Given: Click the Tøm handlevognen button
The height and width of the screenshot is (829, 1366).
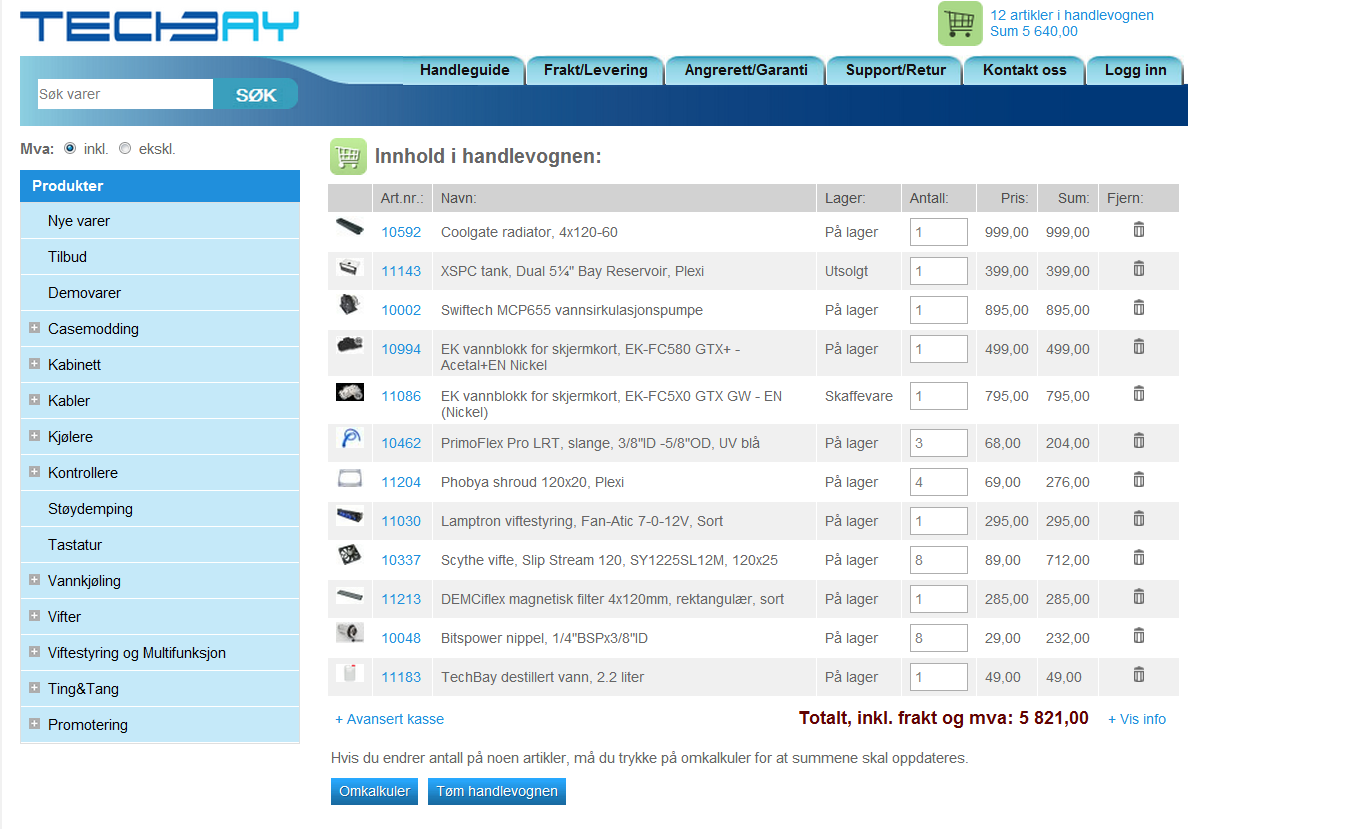Looking at the screenshot, I should point(497,791).
